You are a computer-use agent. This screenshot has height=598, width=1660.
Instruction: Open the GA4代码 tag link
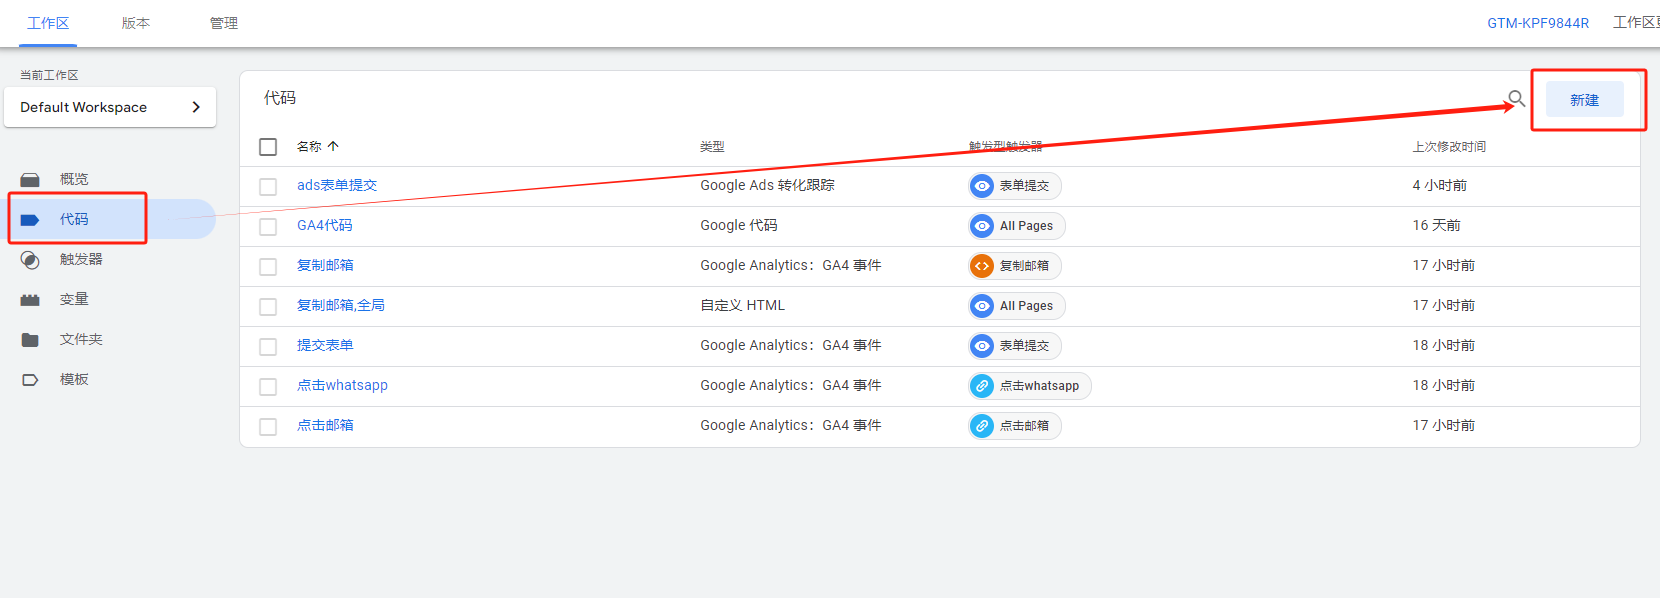324,225
